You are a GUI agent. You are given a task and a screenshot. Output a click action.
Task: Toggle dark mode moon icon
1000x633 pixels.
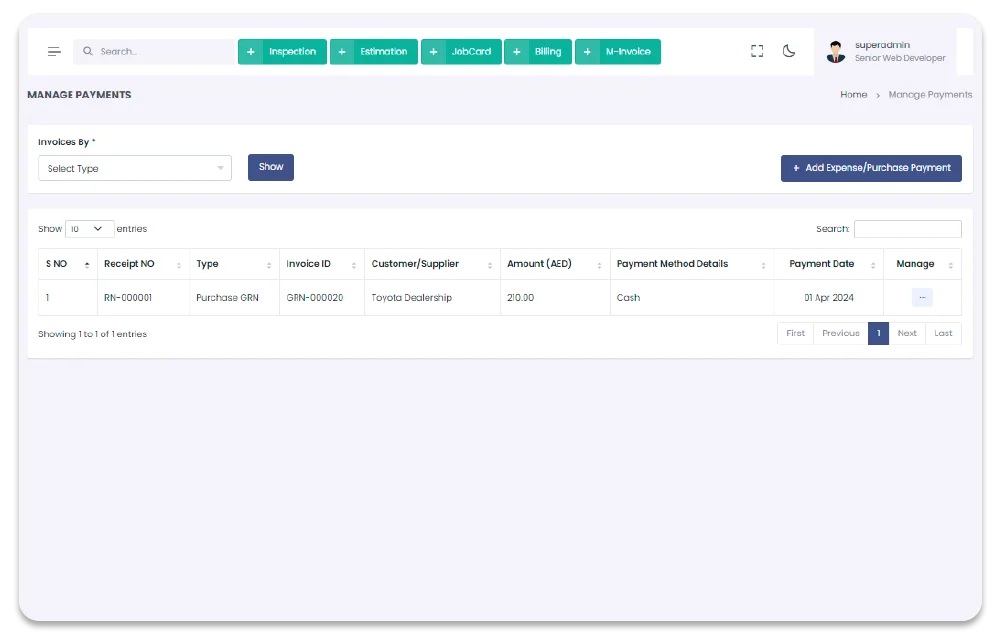789,51
